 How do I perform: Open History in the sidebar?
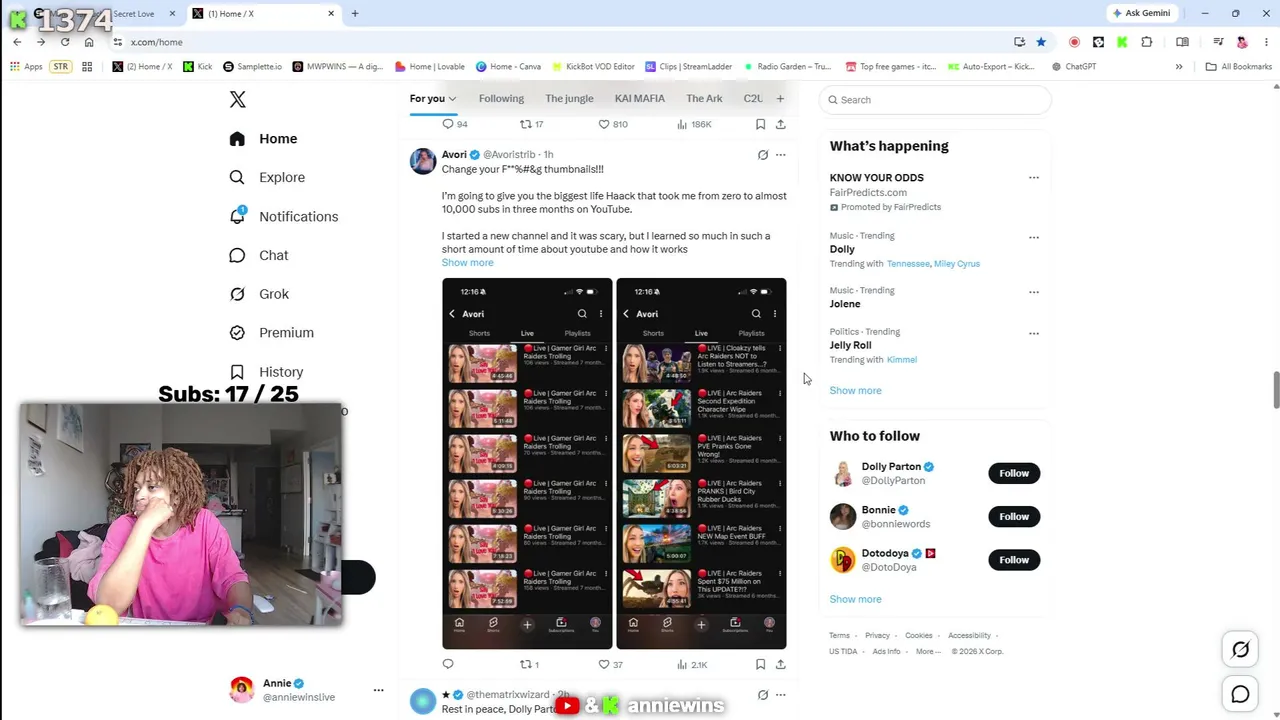tap(265, 372)
